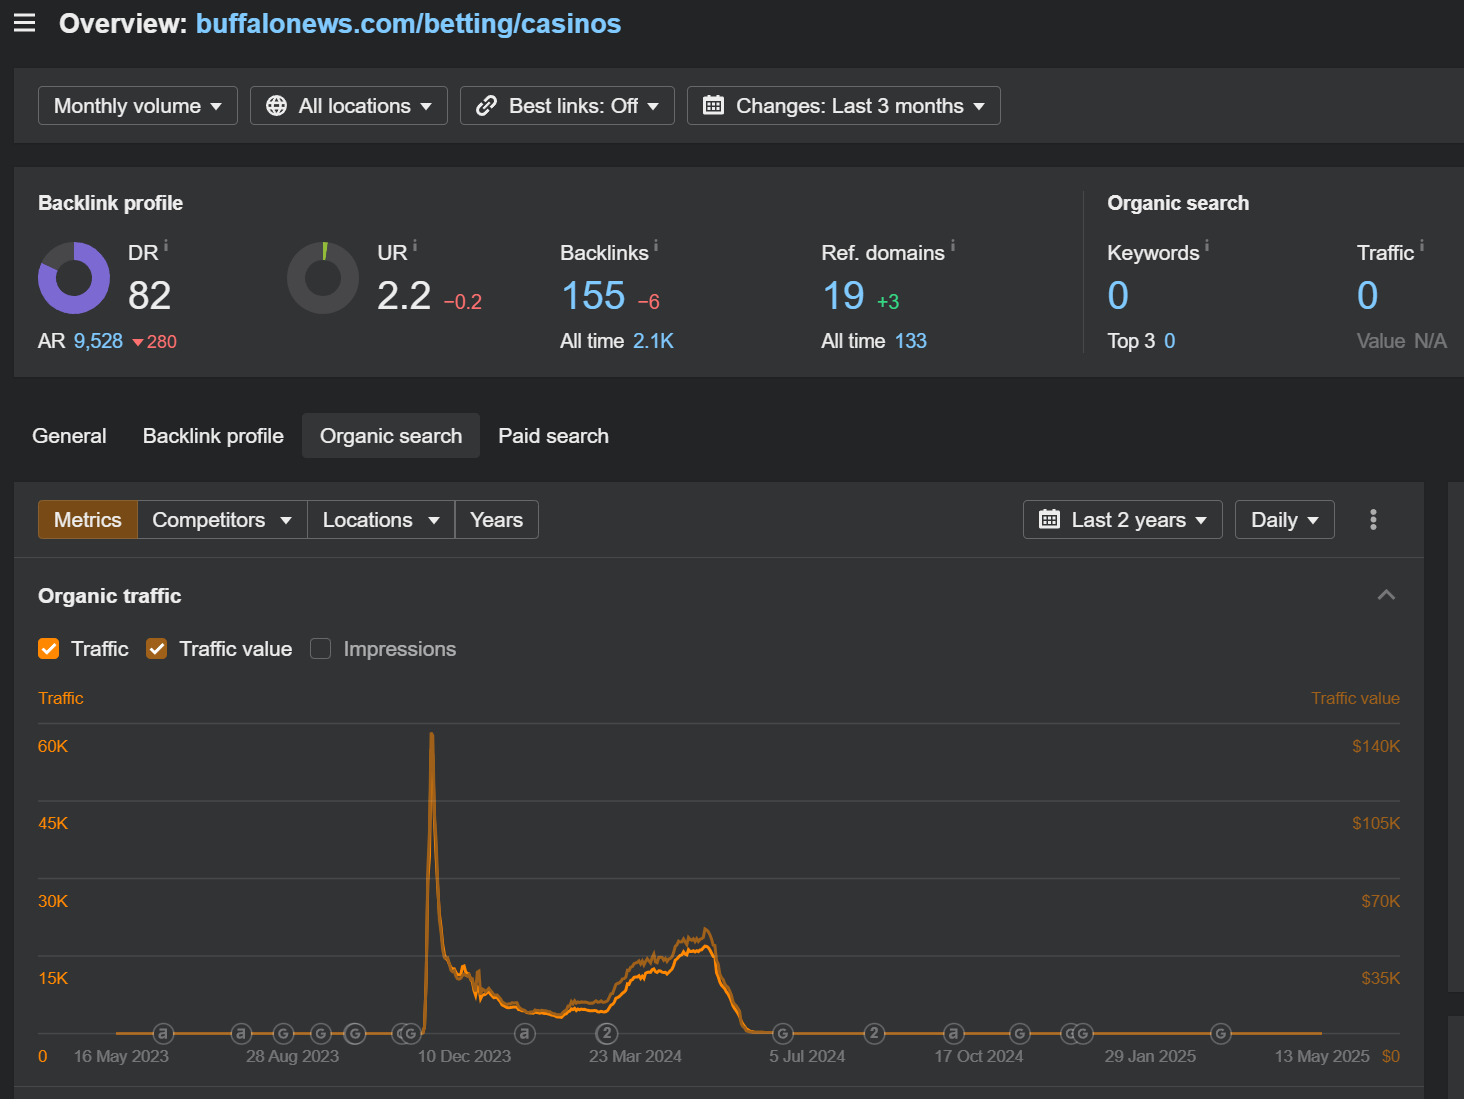Open the Last 2 years range dropdown
This screenshot has height=1099, width=1464.
pos(1123,520)
